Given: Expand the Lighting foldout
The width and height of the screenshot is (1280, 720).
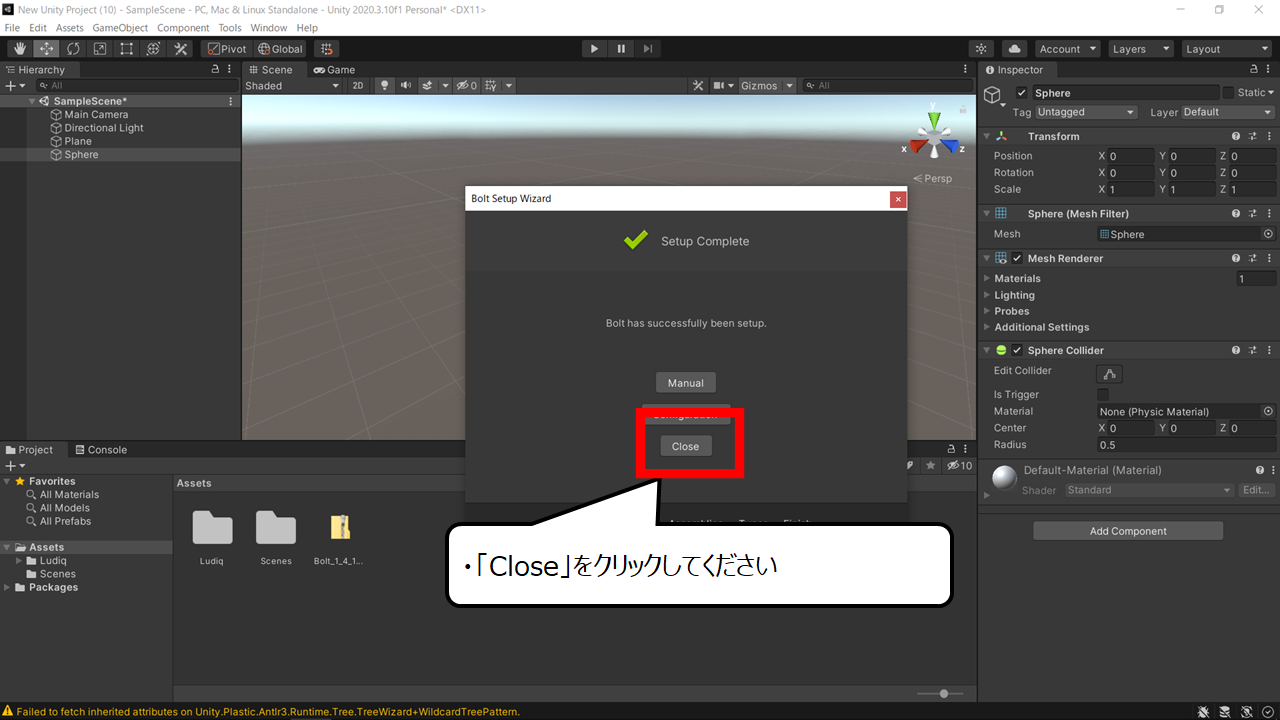Looking at the screenshot, I should (x=987, y=295).
